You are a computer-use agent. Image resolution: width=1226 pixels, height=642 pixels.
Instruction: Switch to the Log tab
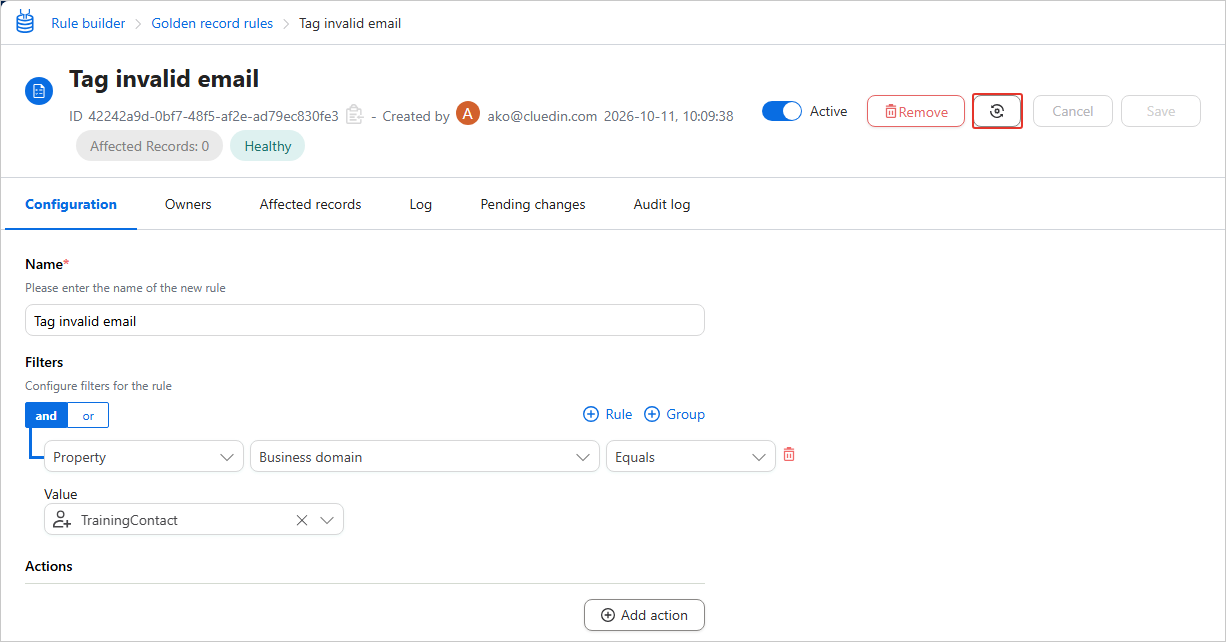point(421,204)
